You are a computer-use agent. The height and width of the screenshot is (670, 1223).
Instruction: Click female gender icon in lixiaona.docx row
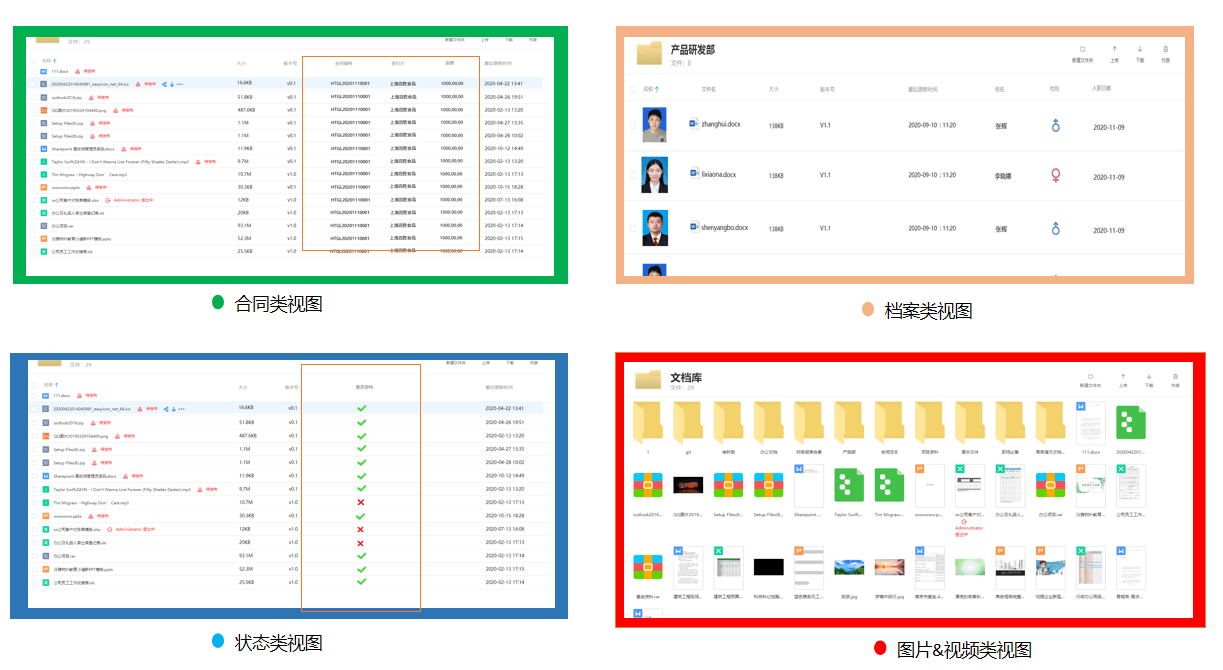click(x=1055, y=176)
